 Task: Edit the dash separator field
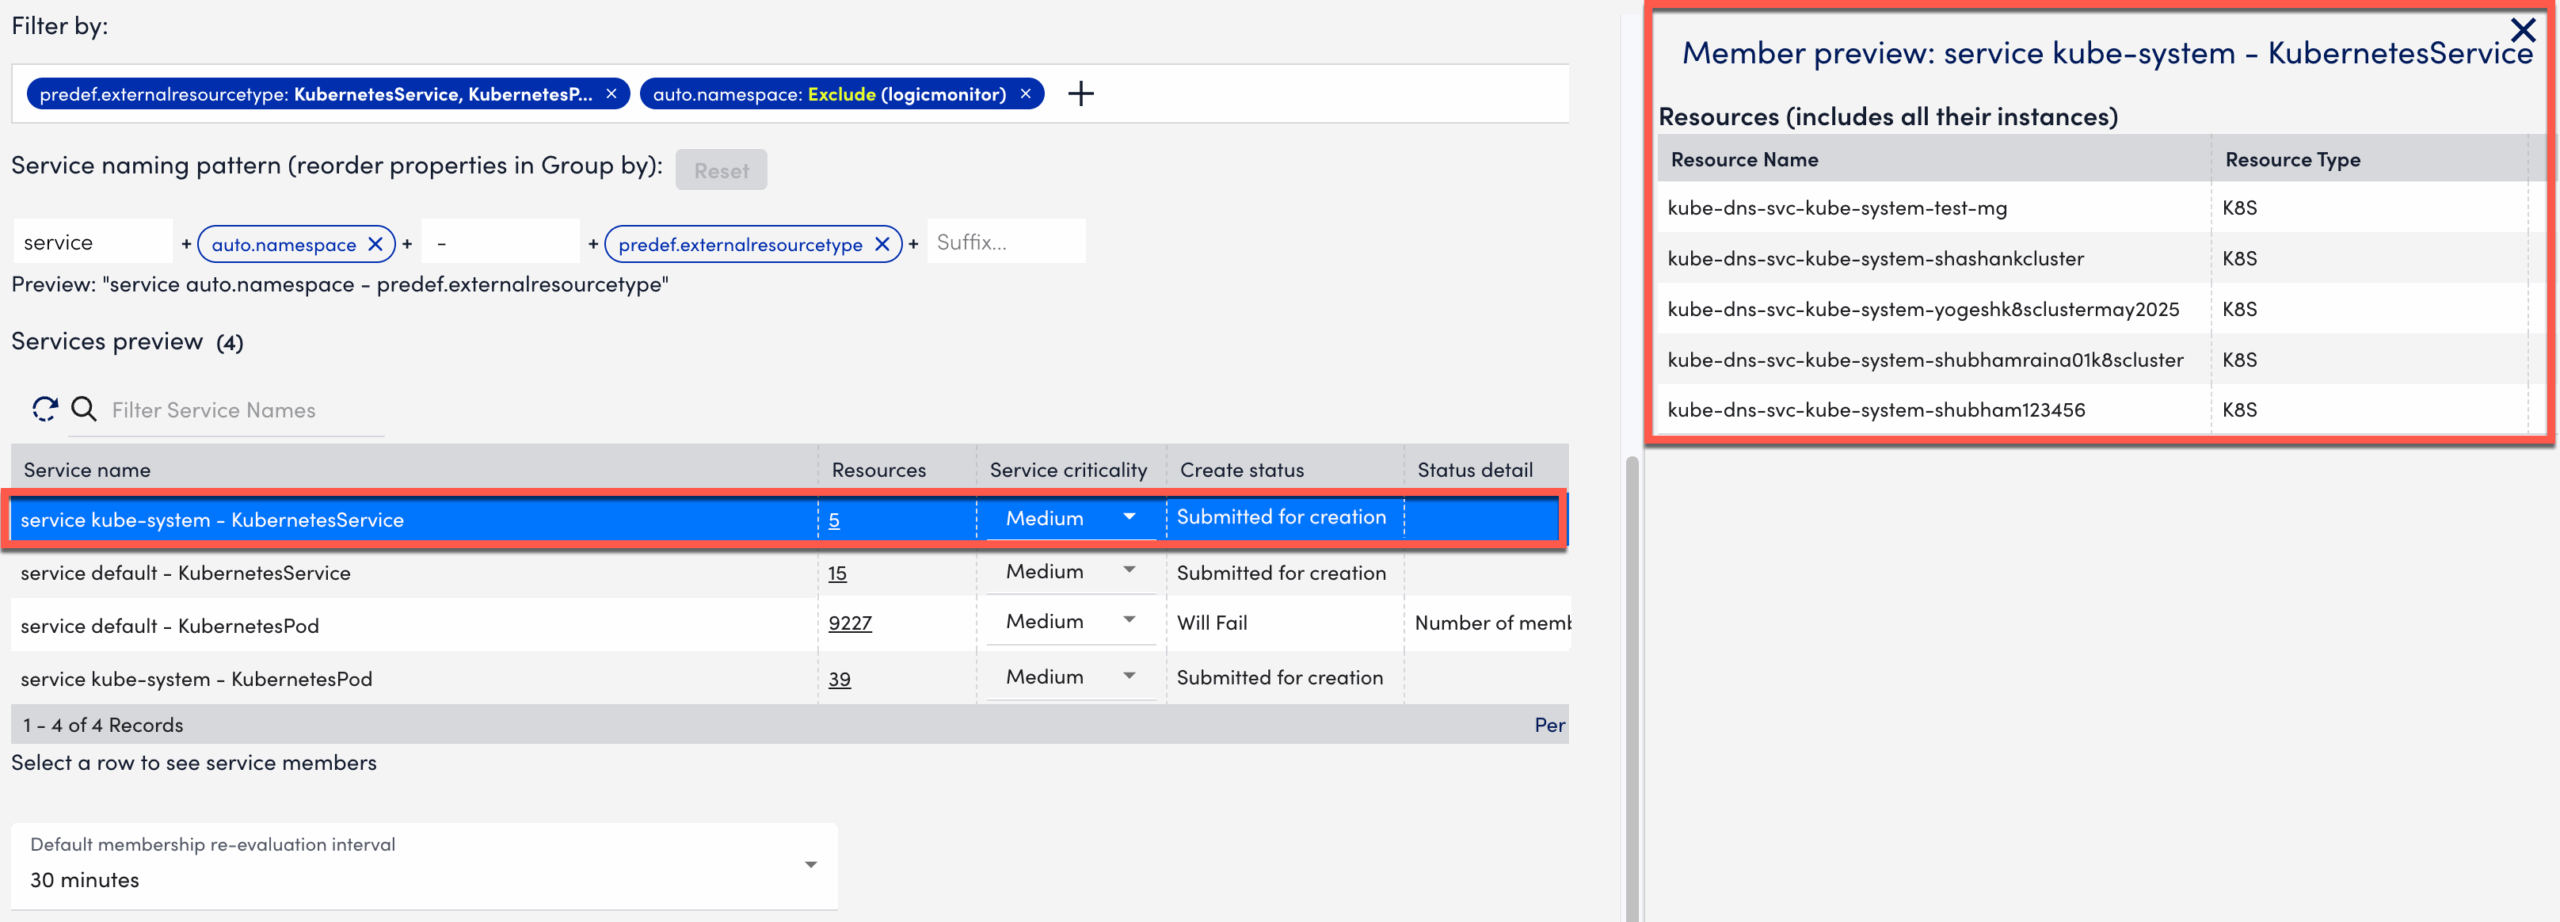pos(501,242)
